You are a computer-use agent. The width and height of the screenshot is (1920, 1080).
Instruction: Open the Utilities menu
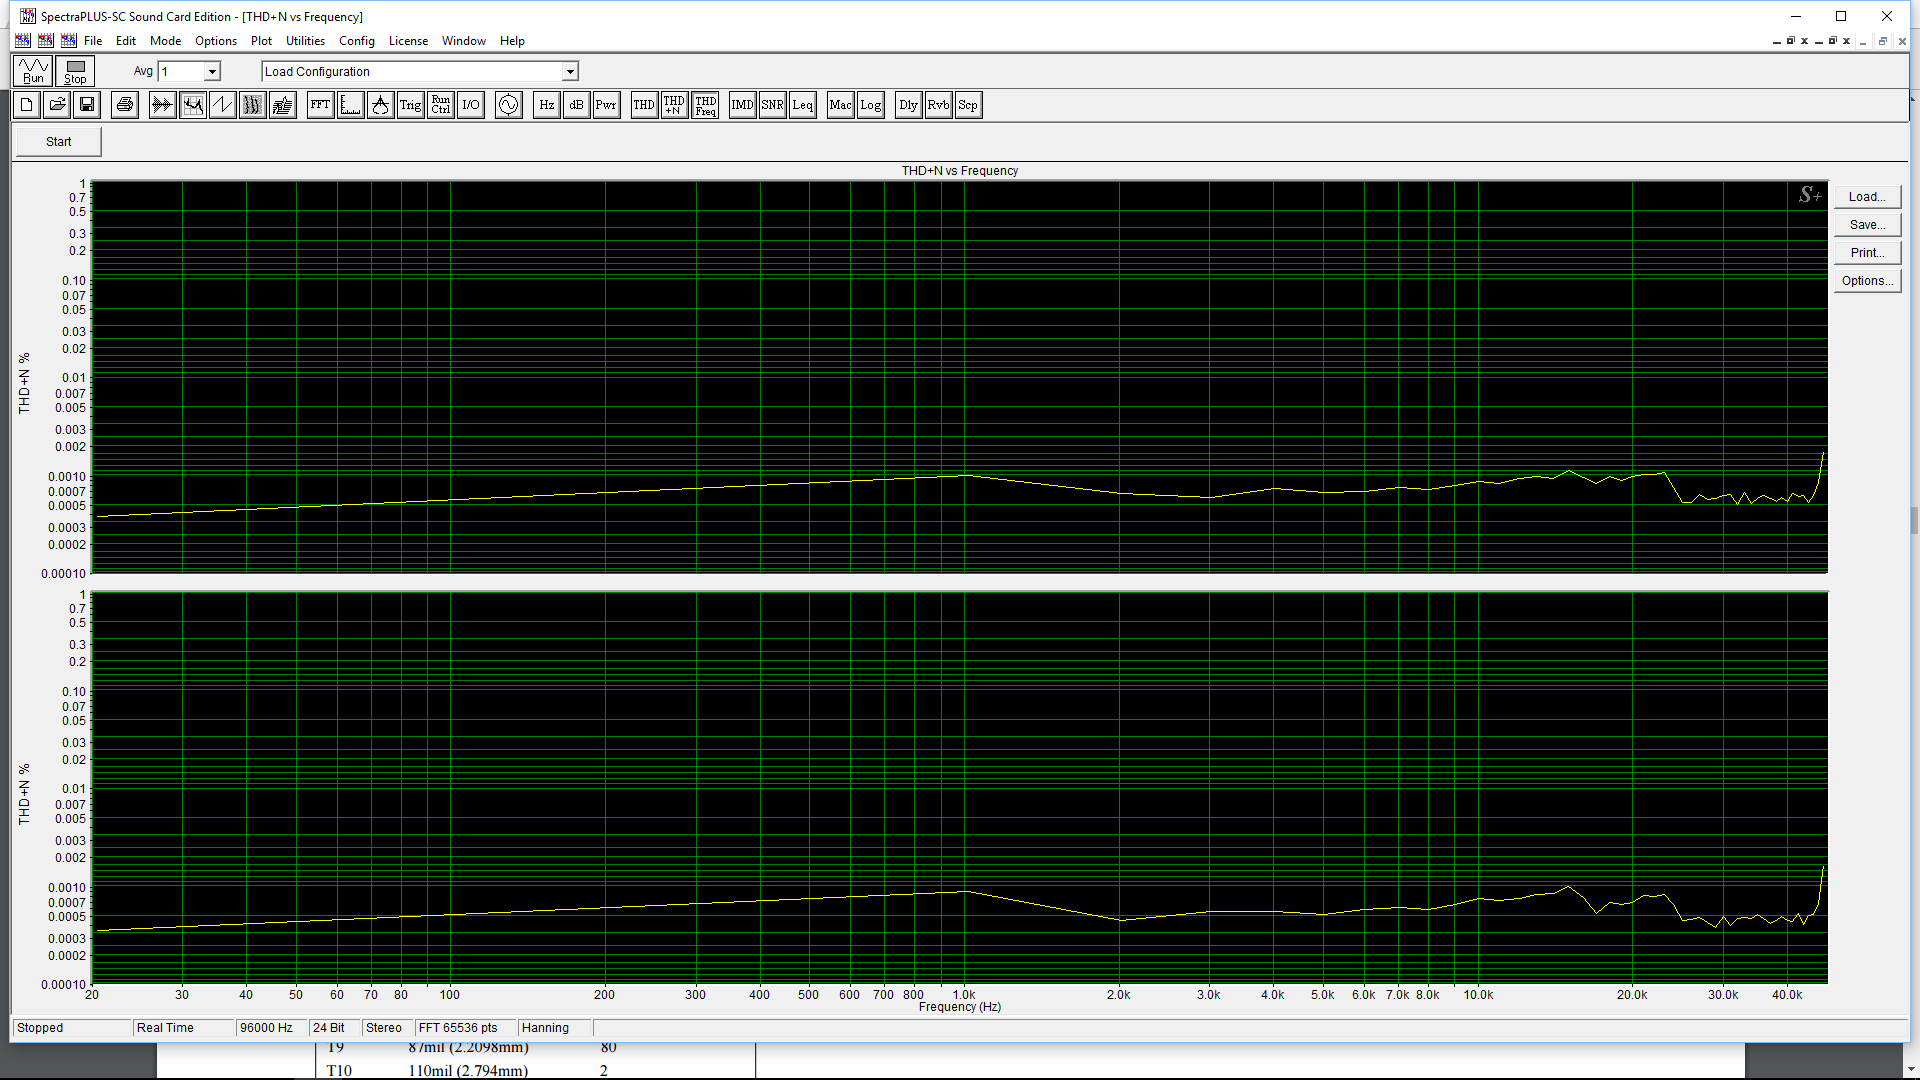305,41
